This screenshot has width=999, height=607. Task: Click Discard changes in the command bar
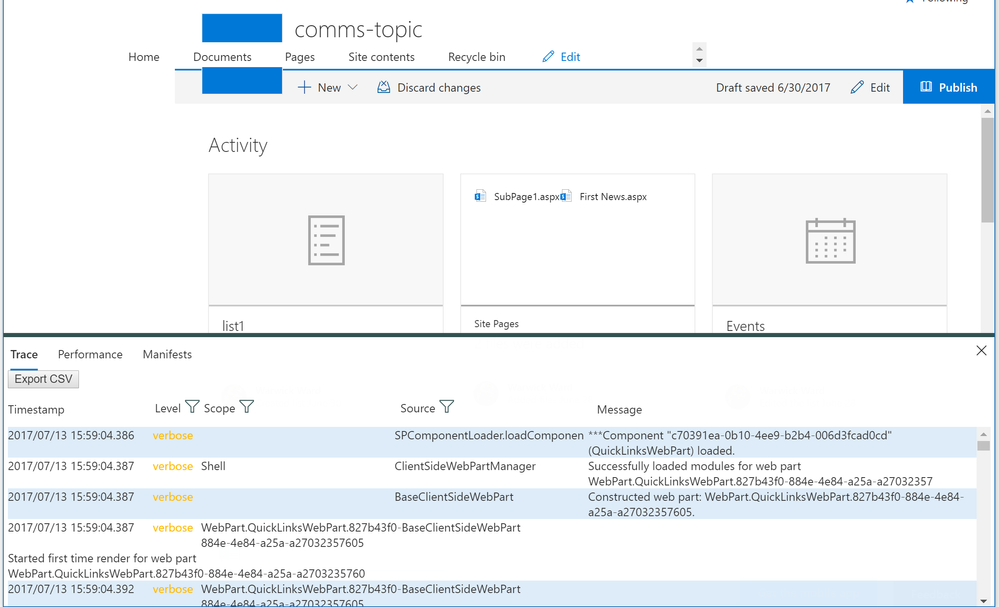coord(429,87)
